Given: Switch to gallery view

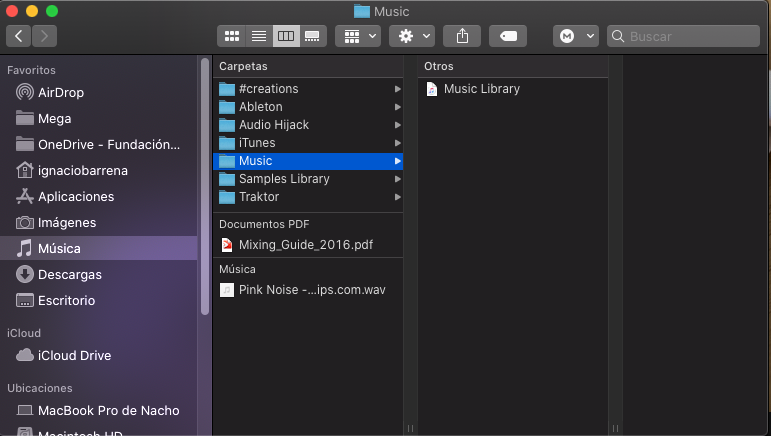Looking at the screenshot, I should 313,36.
